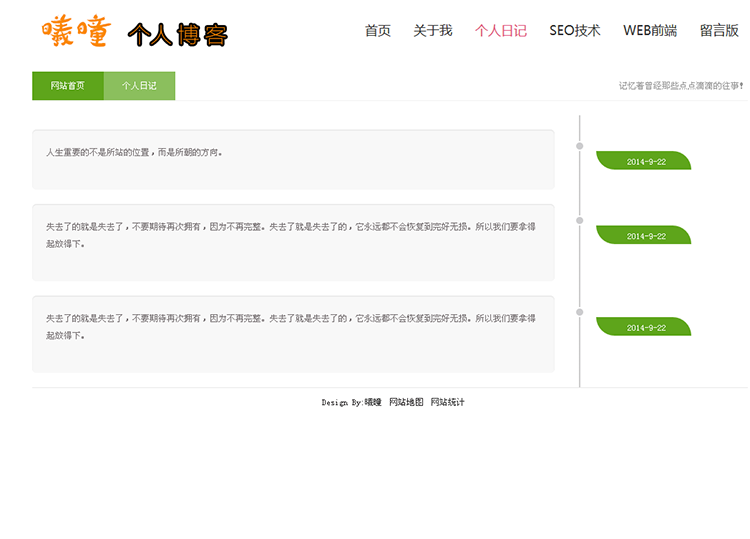The image size is (750, 539).
Task: Click the 2014-9-22 date tag of the first entry
Action: (x=644, y=160)
